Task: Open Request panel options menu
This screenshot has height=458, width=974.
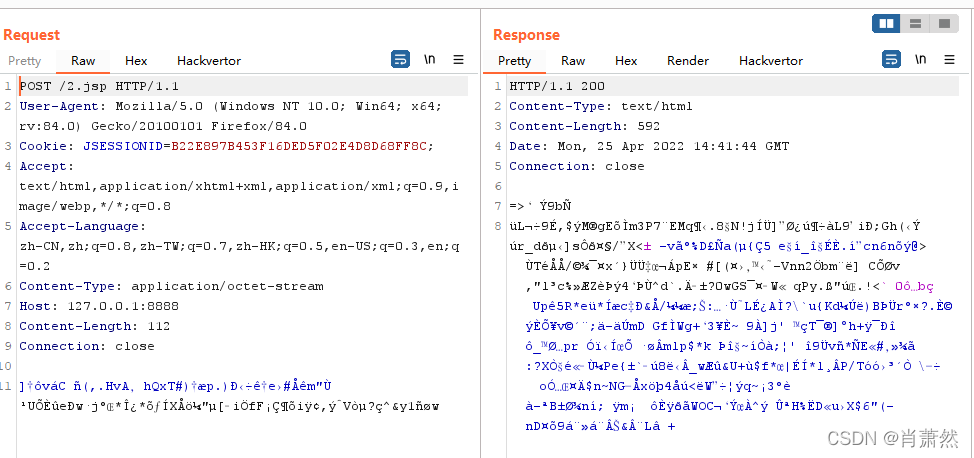Action: pos(459,60)
